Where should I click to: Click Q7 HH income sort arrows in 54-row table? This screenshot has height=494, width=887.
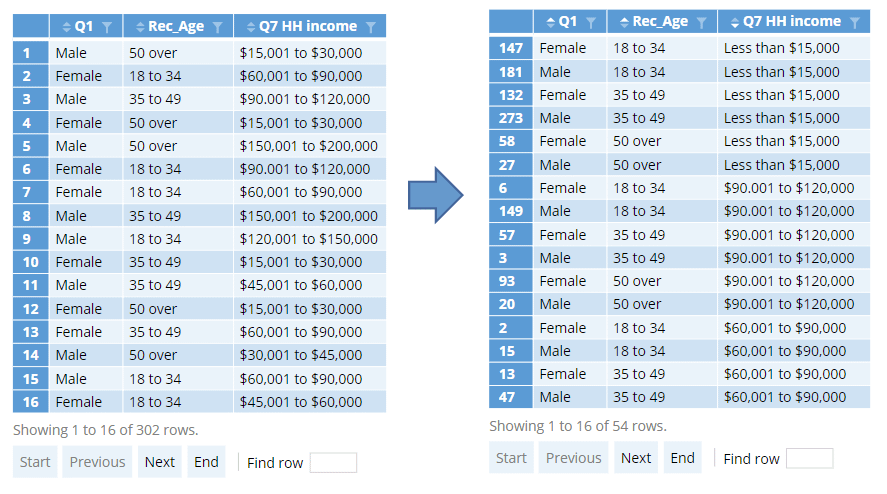tap(735, 22)
